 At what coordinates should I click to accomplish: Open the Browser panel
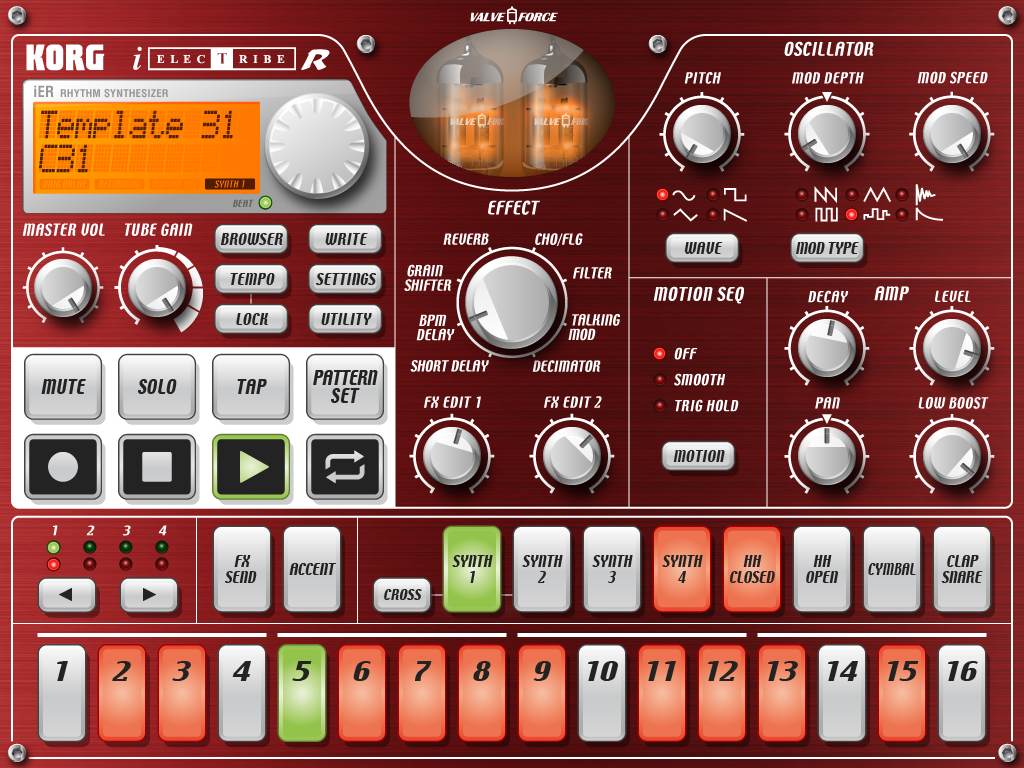252,240
